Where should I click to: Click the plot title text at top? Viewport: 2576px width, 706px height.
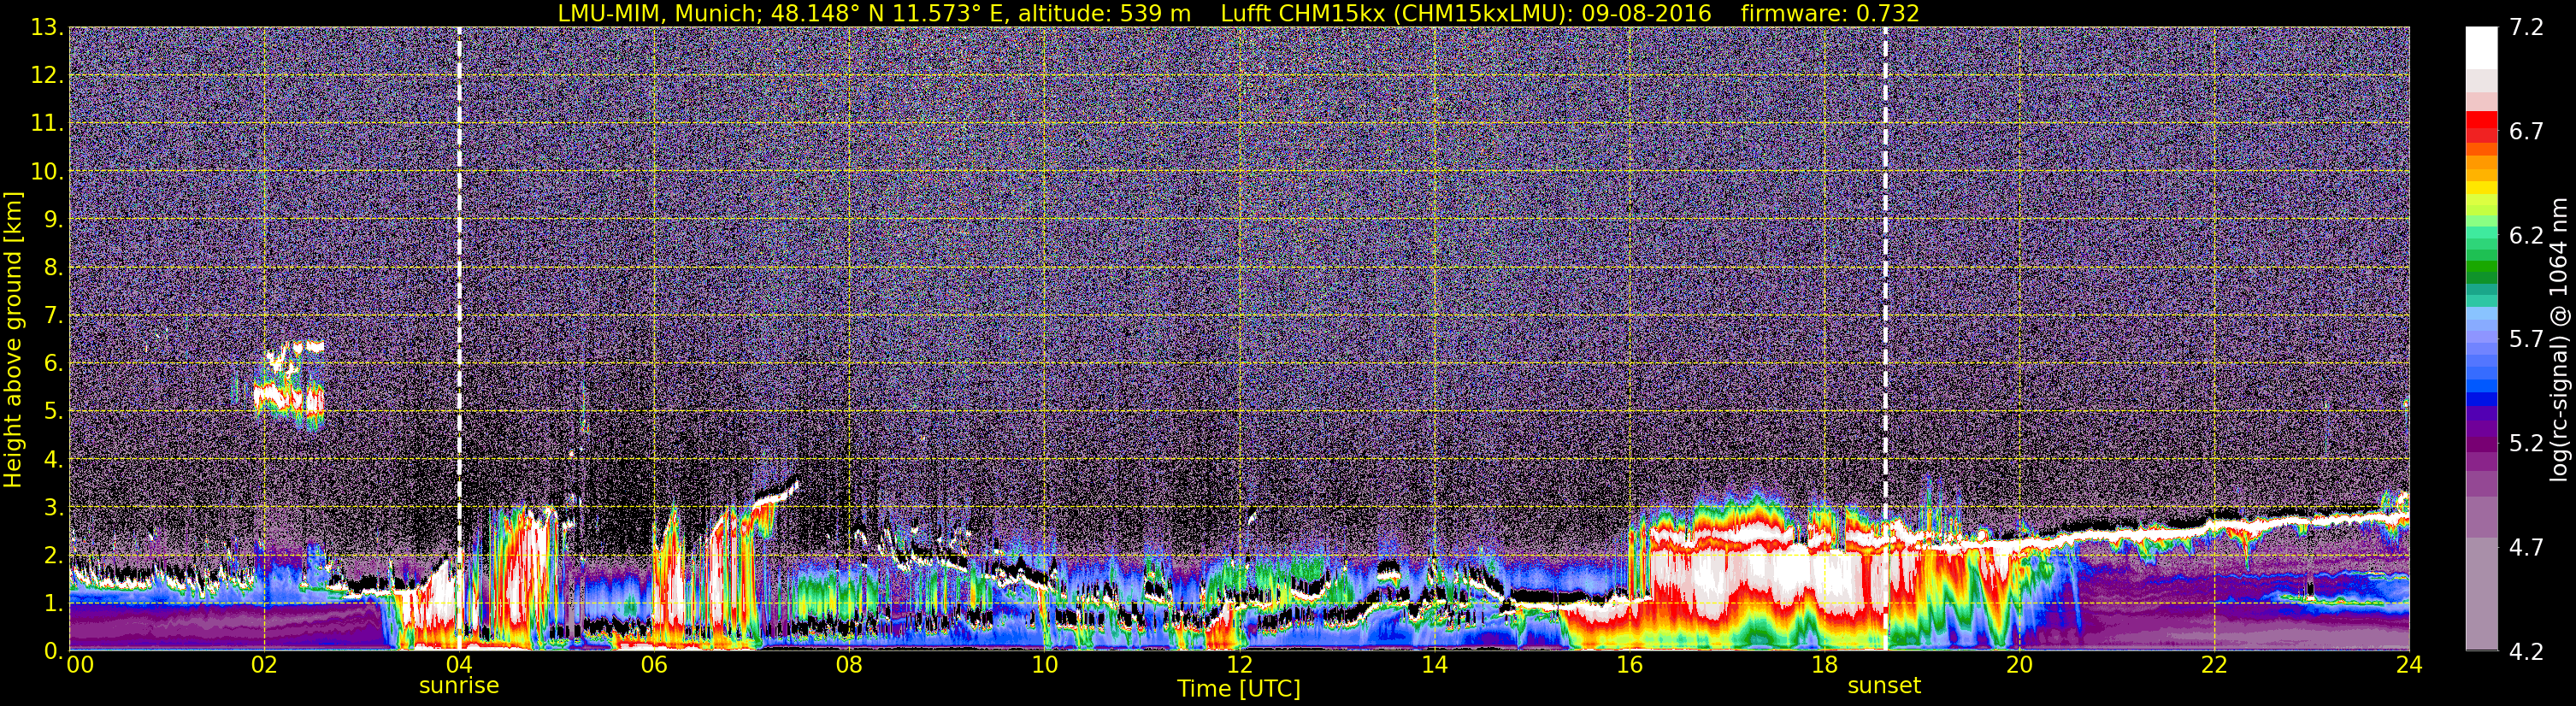point(1238,13)
